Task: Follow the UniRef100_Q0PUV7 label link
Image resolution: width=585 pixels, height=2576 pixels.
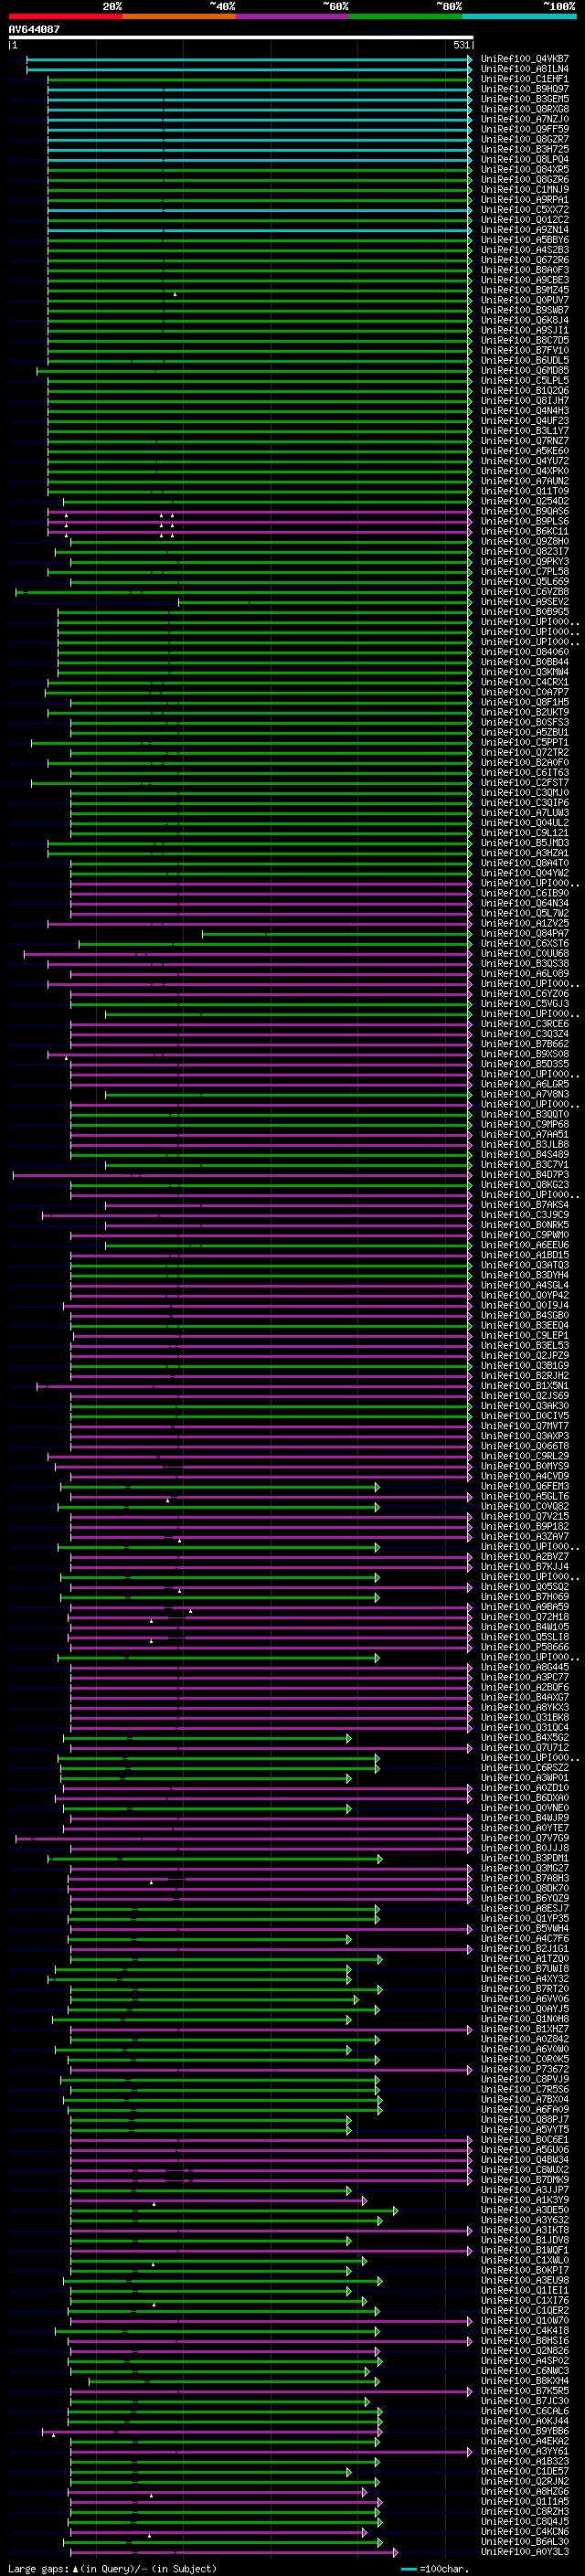Action: click(525, 300)
